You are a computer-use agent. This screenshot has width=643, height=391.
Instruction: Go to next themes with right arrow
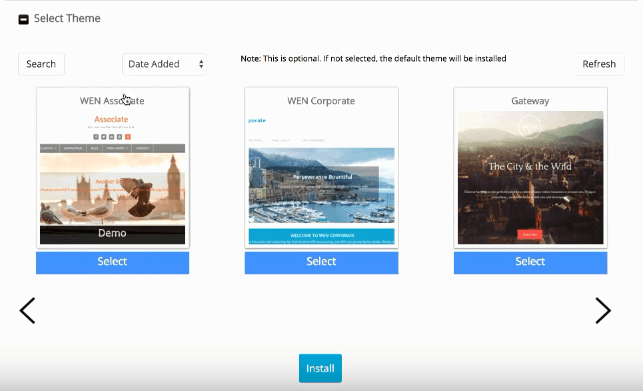pyautogui.click(x=603, y=311)
